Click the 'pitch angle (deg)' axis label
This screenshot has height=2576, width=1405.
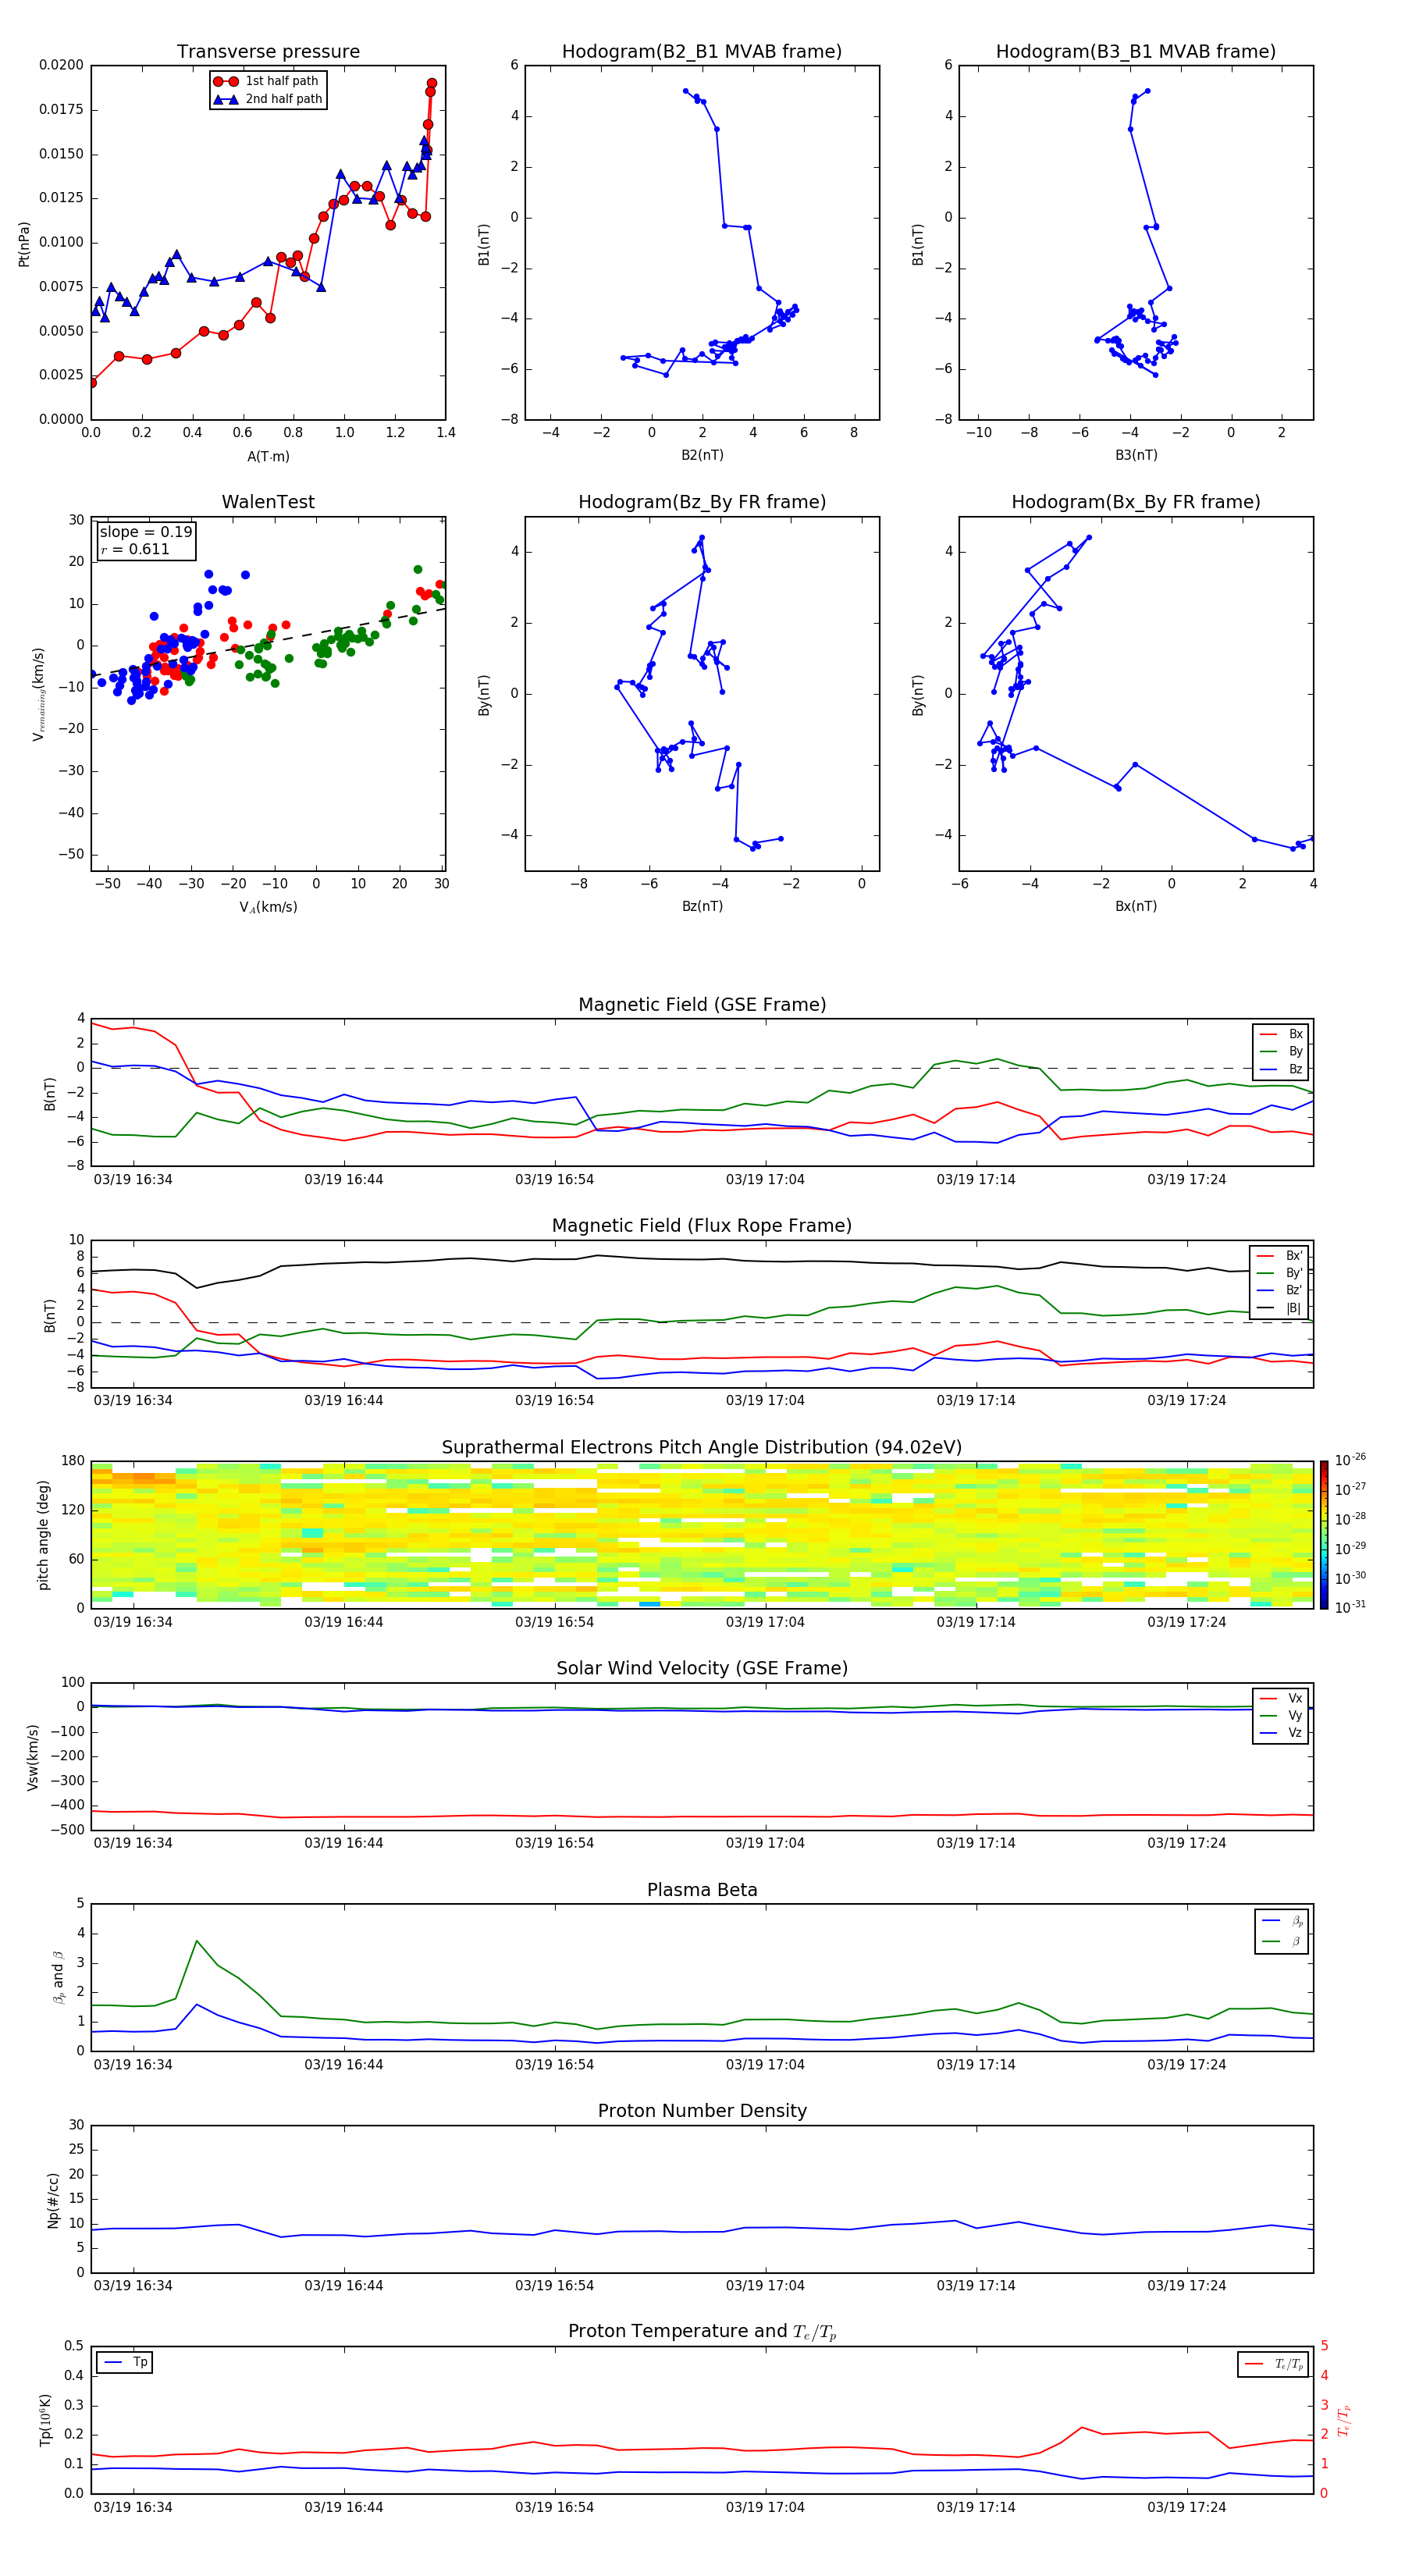43,1535
